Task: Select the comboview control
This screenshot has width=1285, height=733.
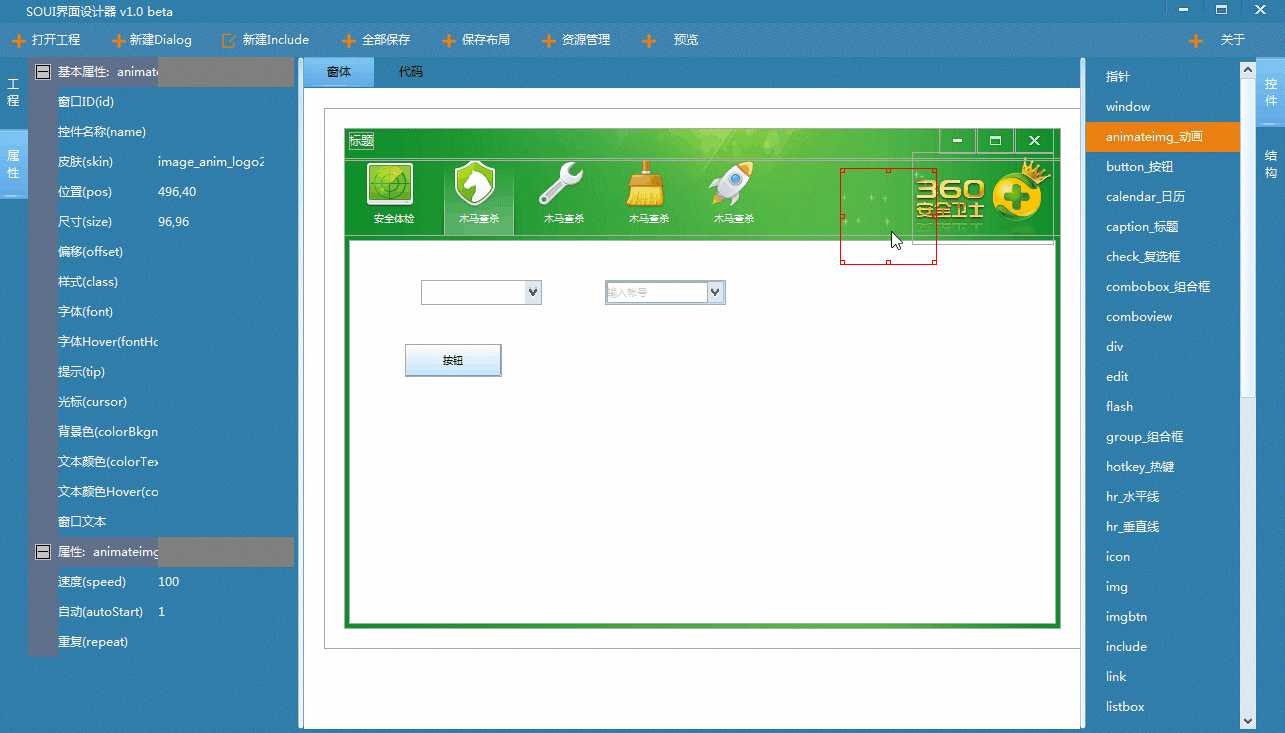Action: coord(1162,317)
